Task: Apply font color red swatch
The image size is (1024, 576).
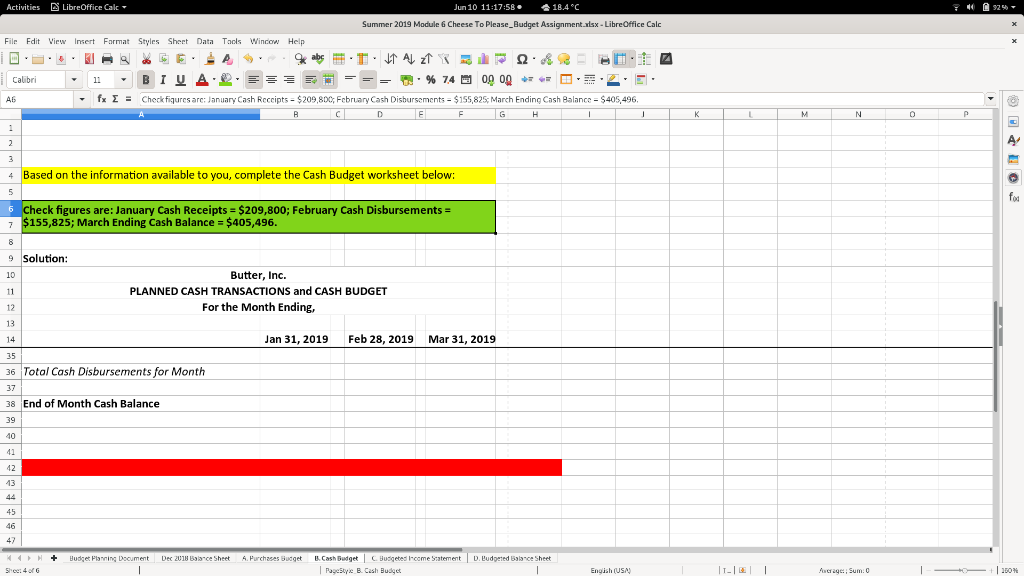Action: coord(202,80)
